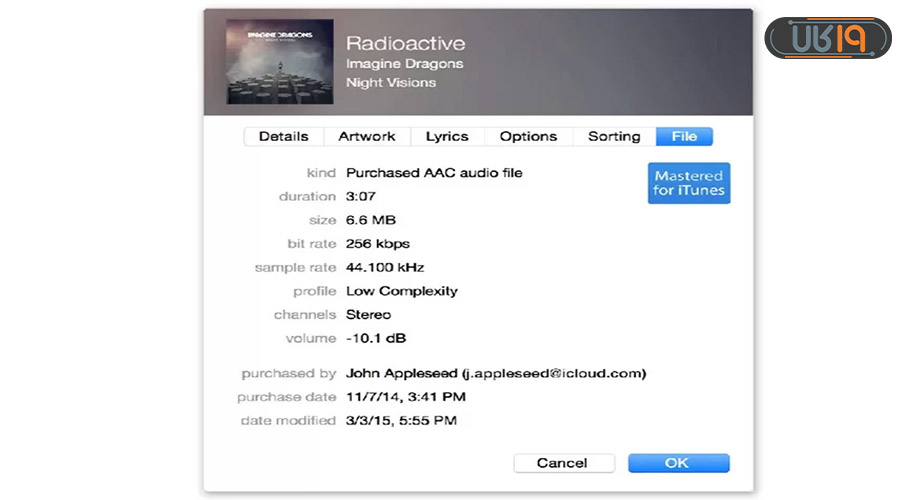Show the Lyrics tab
Screen dimensions: 900x500
tap(446, 136)
